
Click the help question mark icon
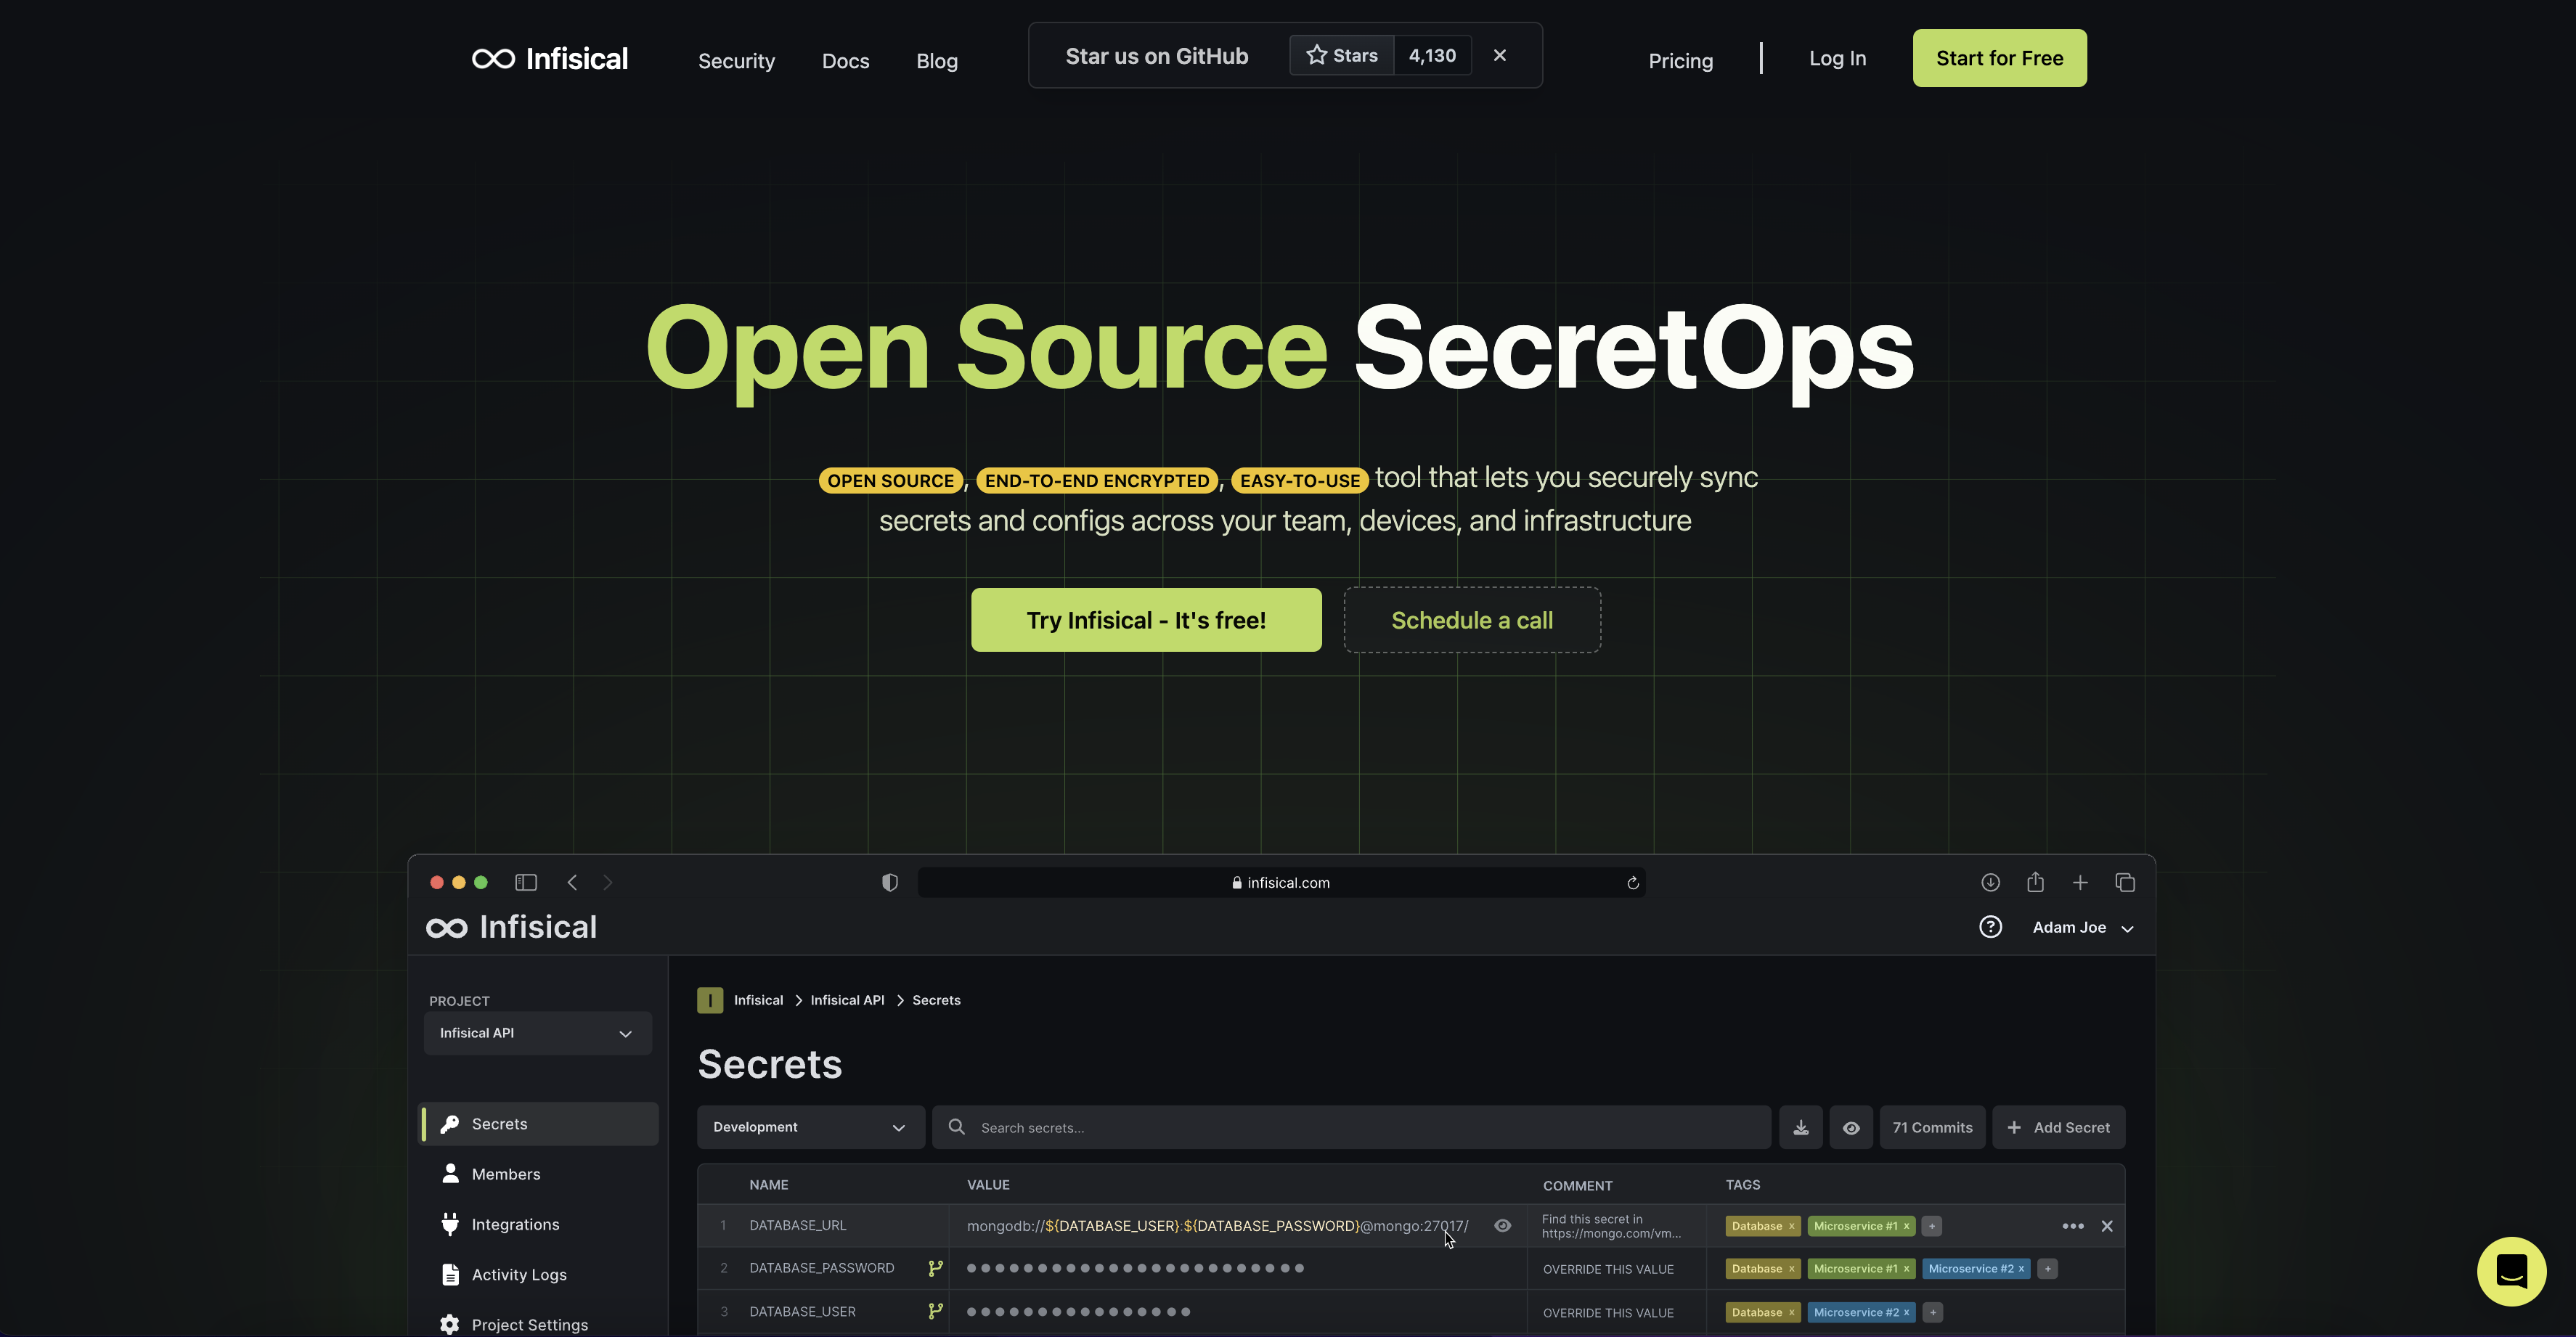(1990, 927)
